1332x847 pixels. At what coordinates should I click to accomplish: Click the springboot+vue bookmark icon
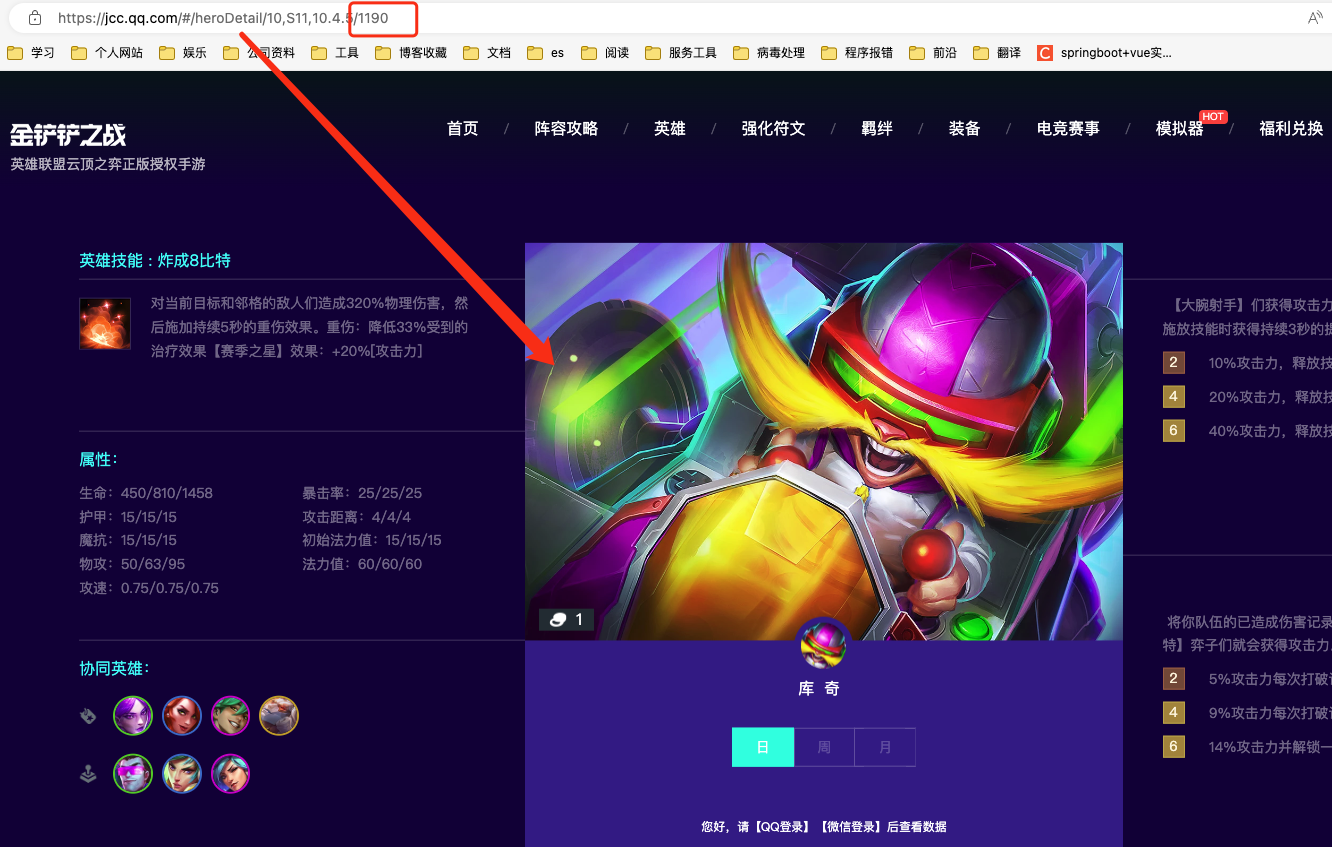1045,53
